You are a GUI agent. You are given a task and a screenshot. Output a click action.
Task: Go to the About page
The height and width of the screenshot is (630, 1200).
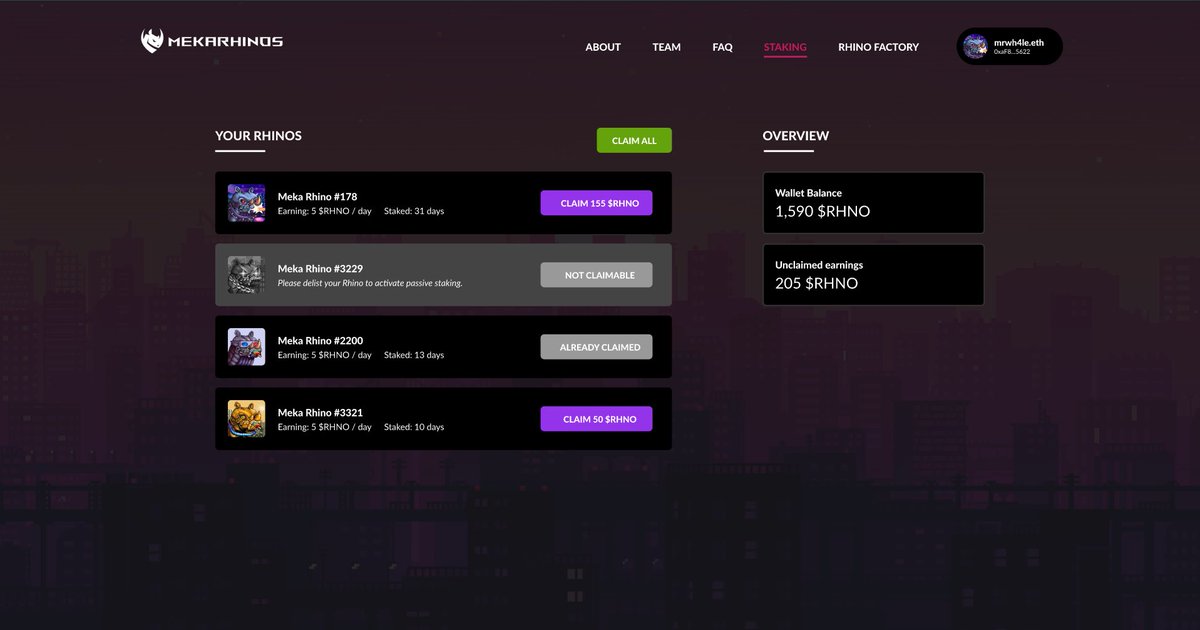(603, 47)
